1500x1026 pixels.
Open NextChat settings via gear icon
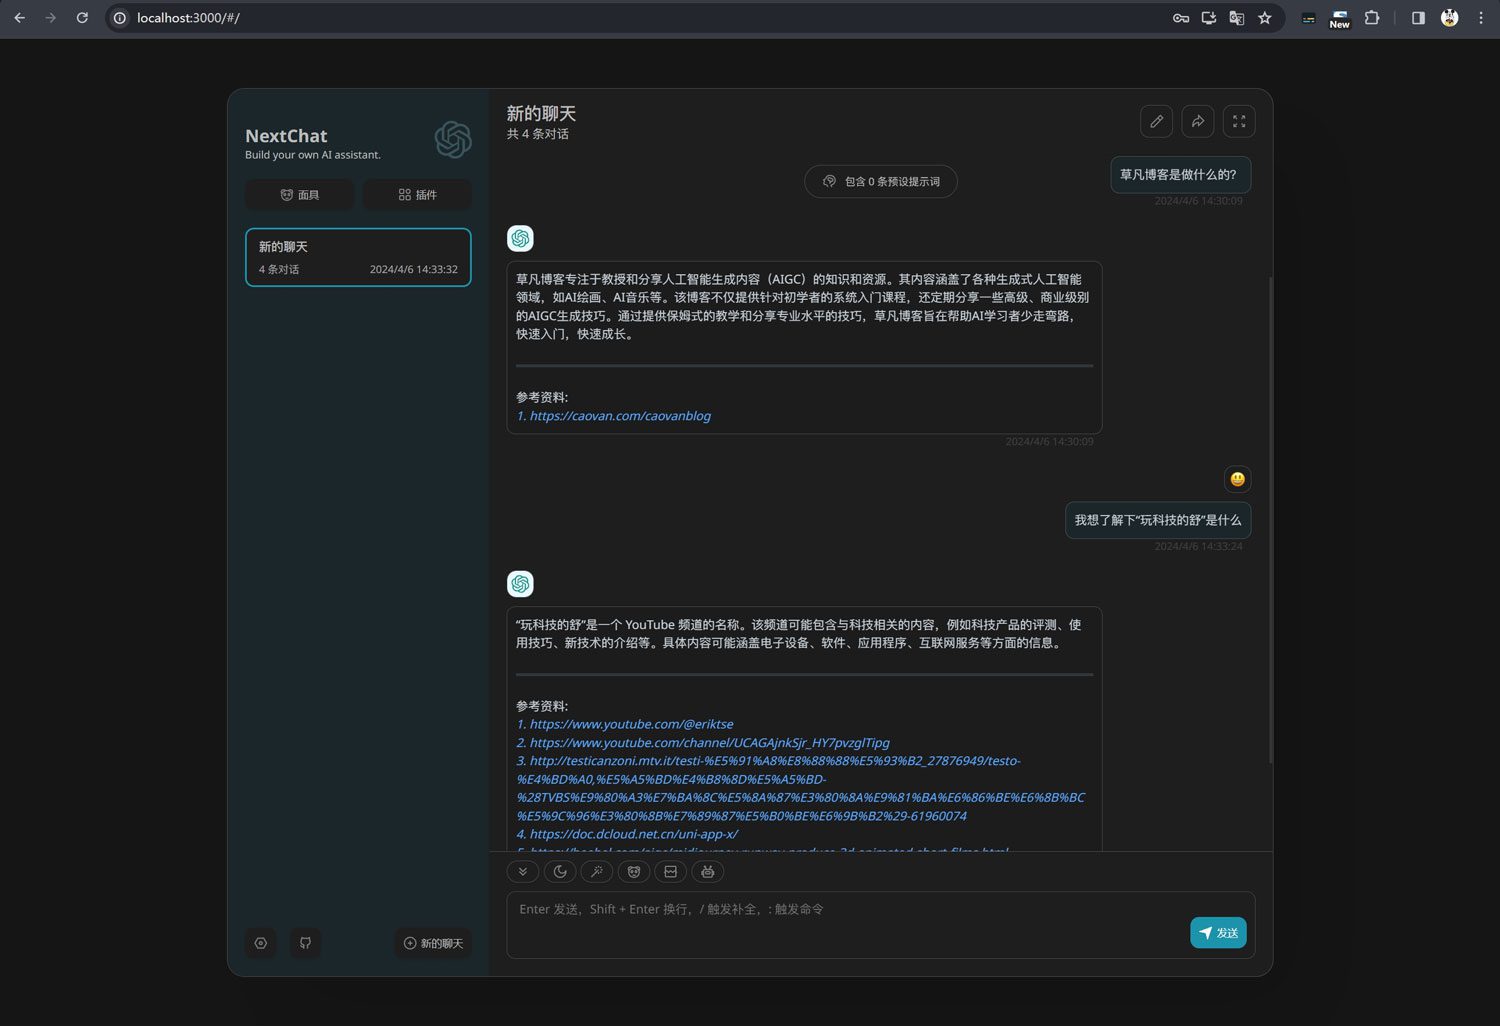(260, 942)
